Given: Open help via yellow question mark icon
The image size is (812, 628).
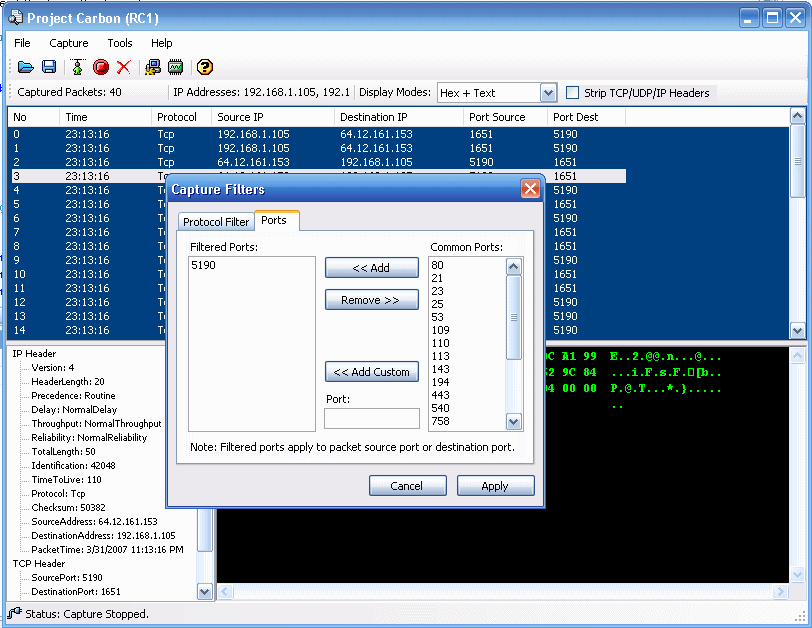Looking at the screenshot, I should [x=205, y=67].
